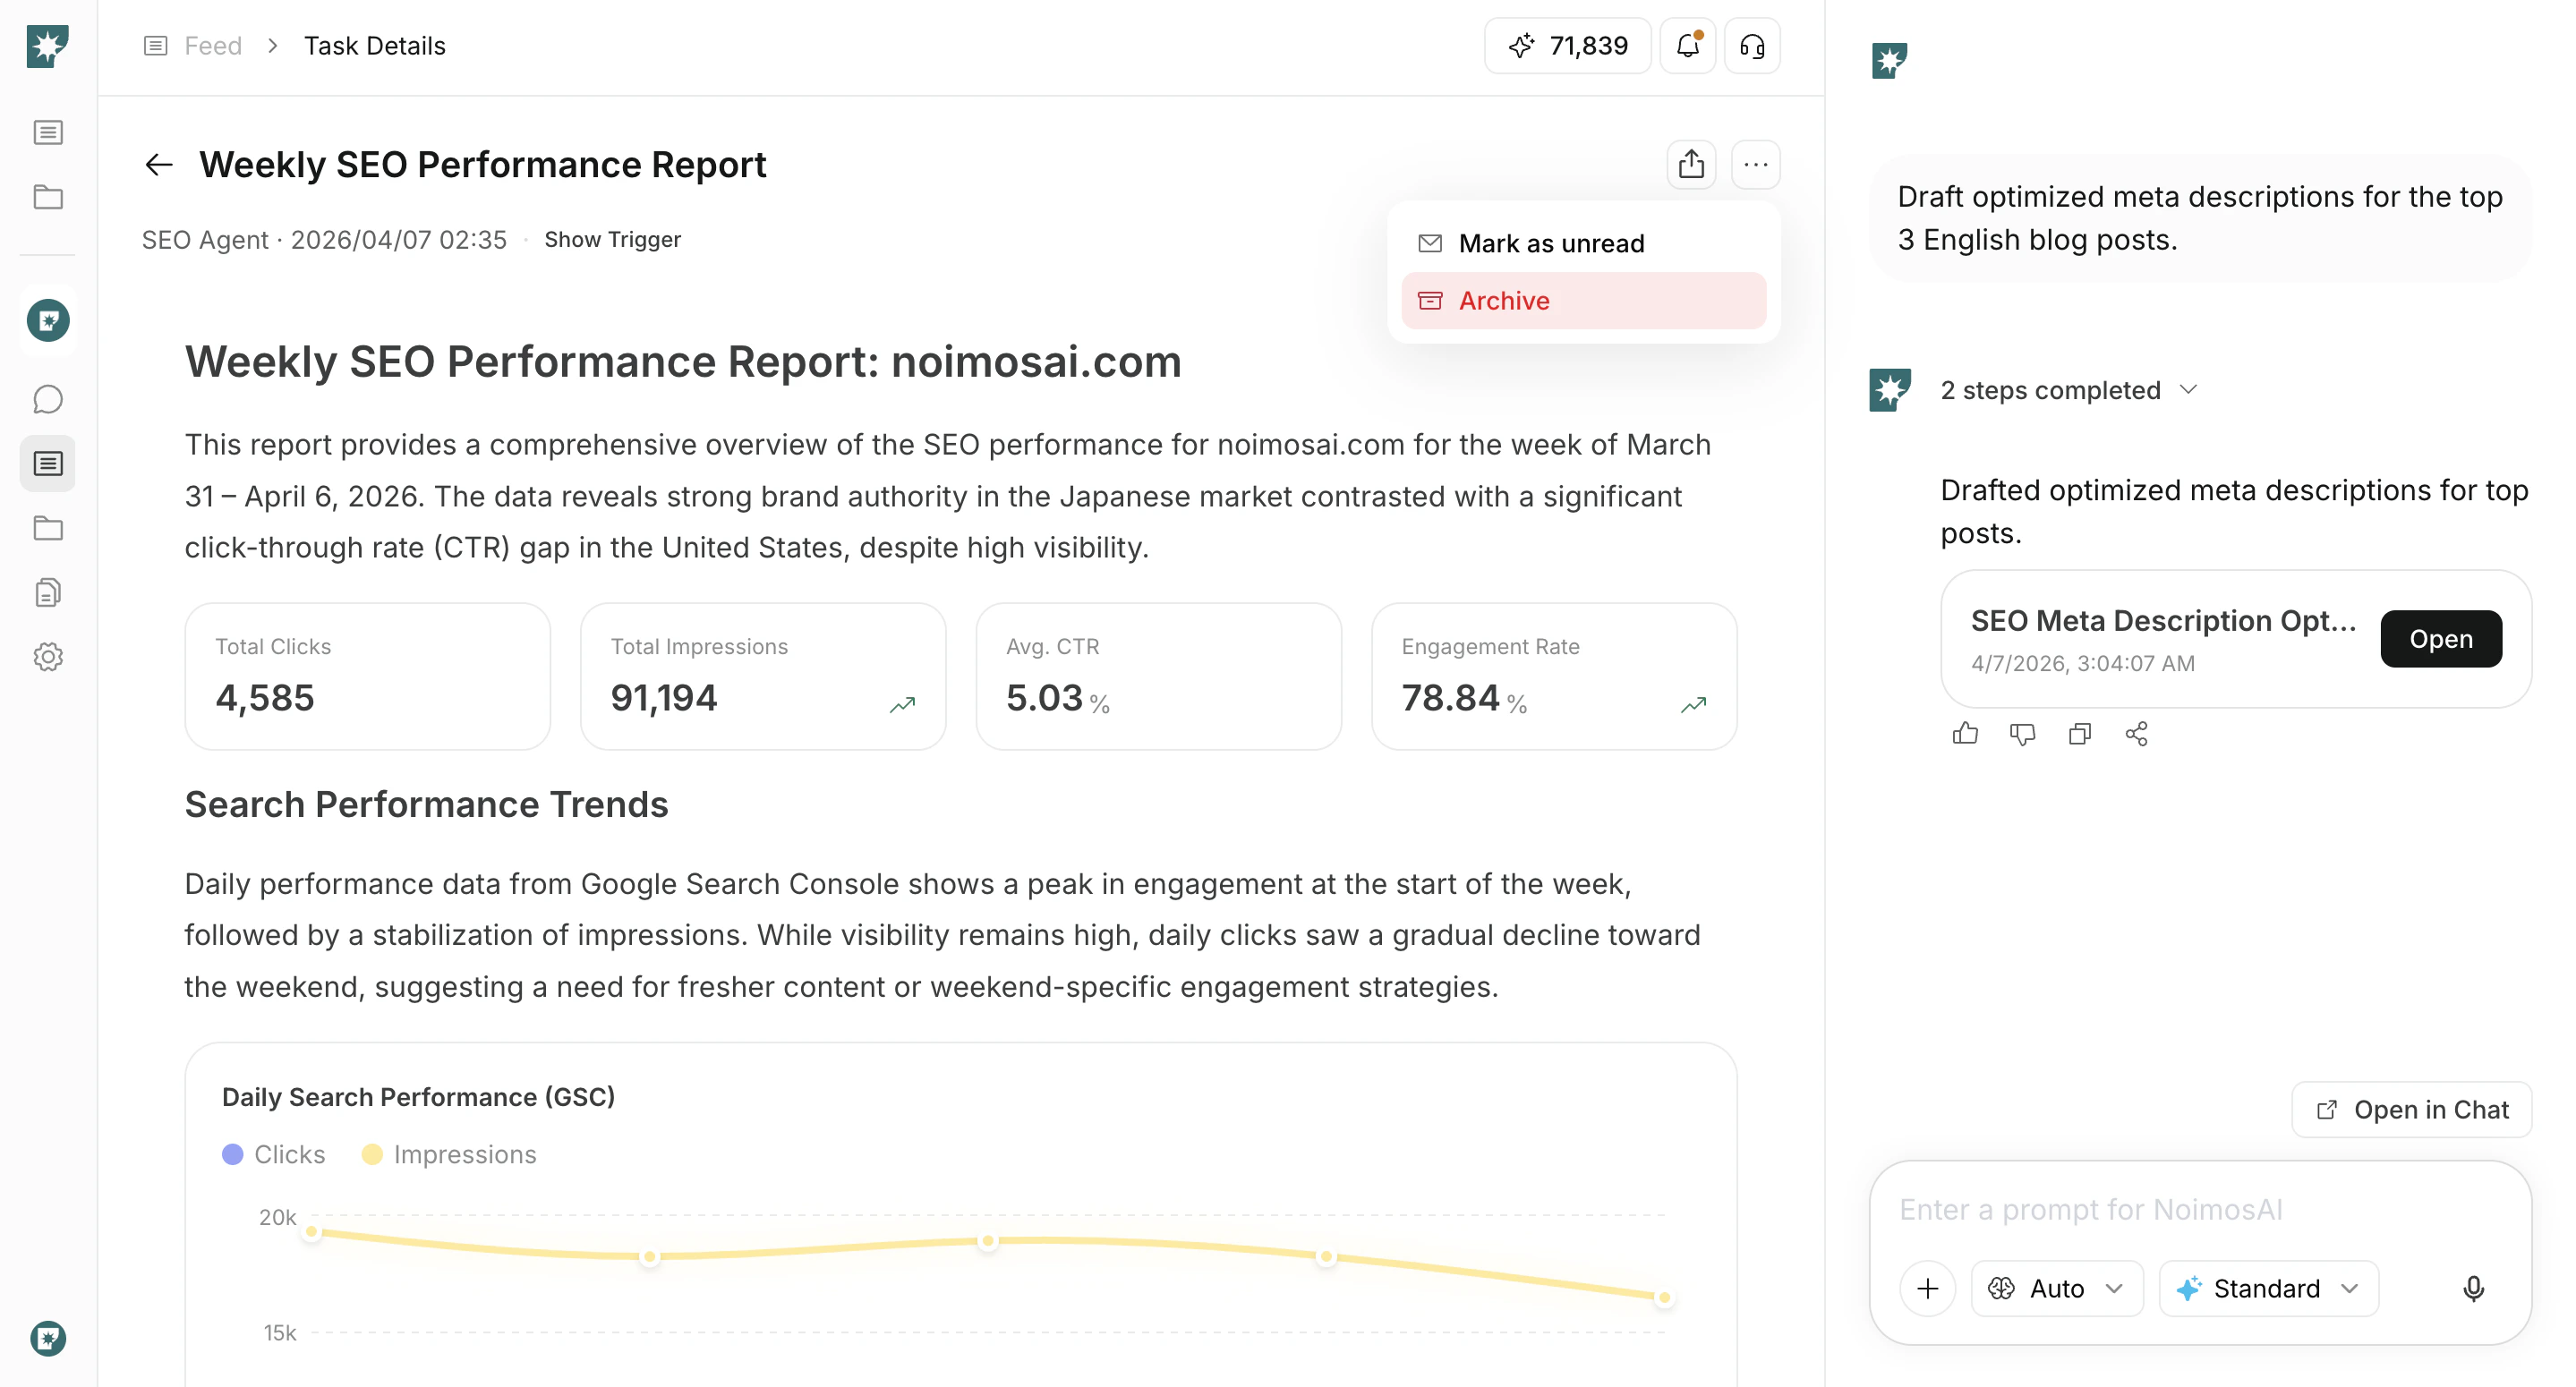This screenshot has height=1387, width=2576.
Task: Click the Open button for SEO Meta Description
Action: point(2440,638)
